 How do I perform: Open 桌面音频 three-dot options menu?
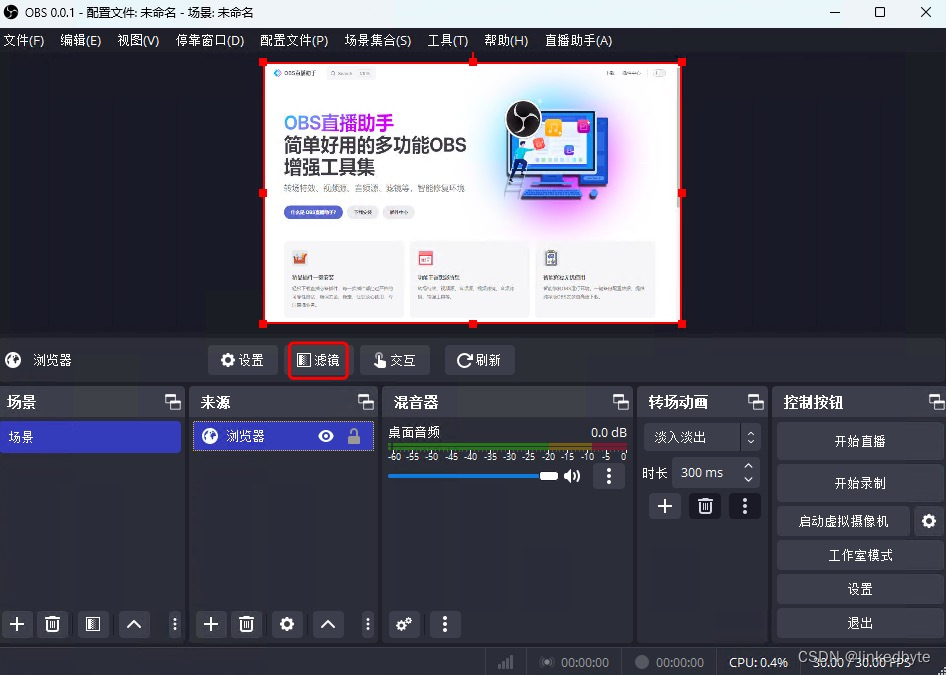point(609,476)
